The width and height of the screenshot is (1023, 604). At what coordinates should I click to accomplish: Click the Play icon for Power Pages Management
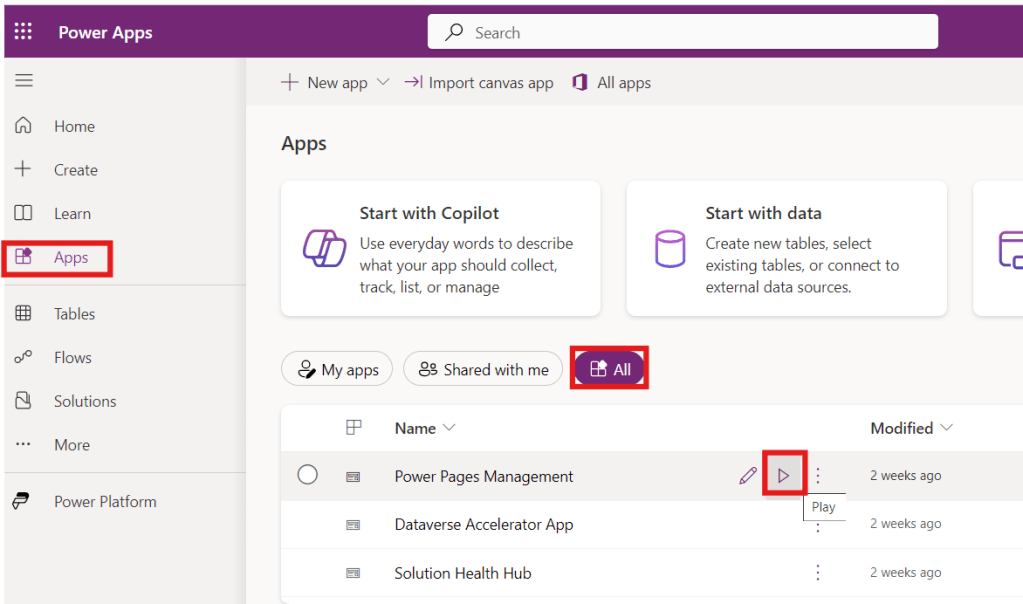tap(783, 476)
